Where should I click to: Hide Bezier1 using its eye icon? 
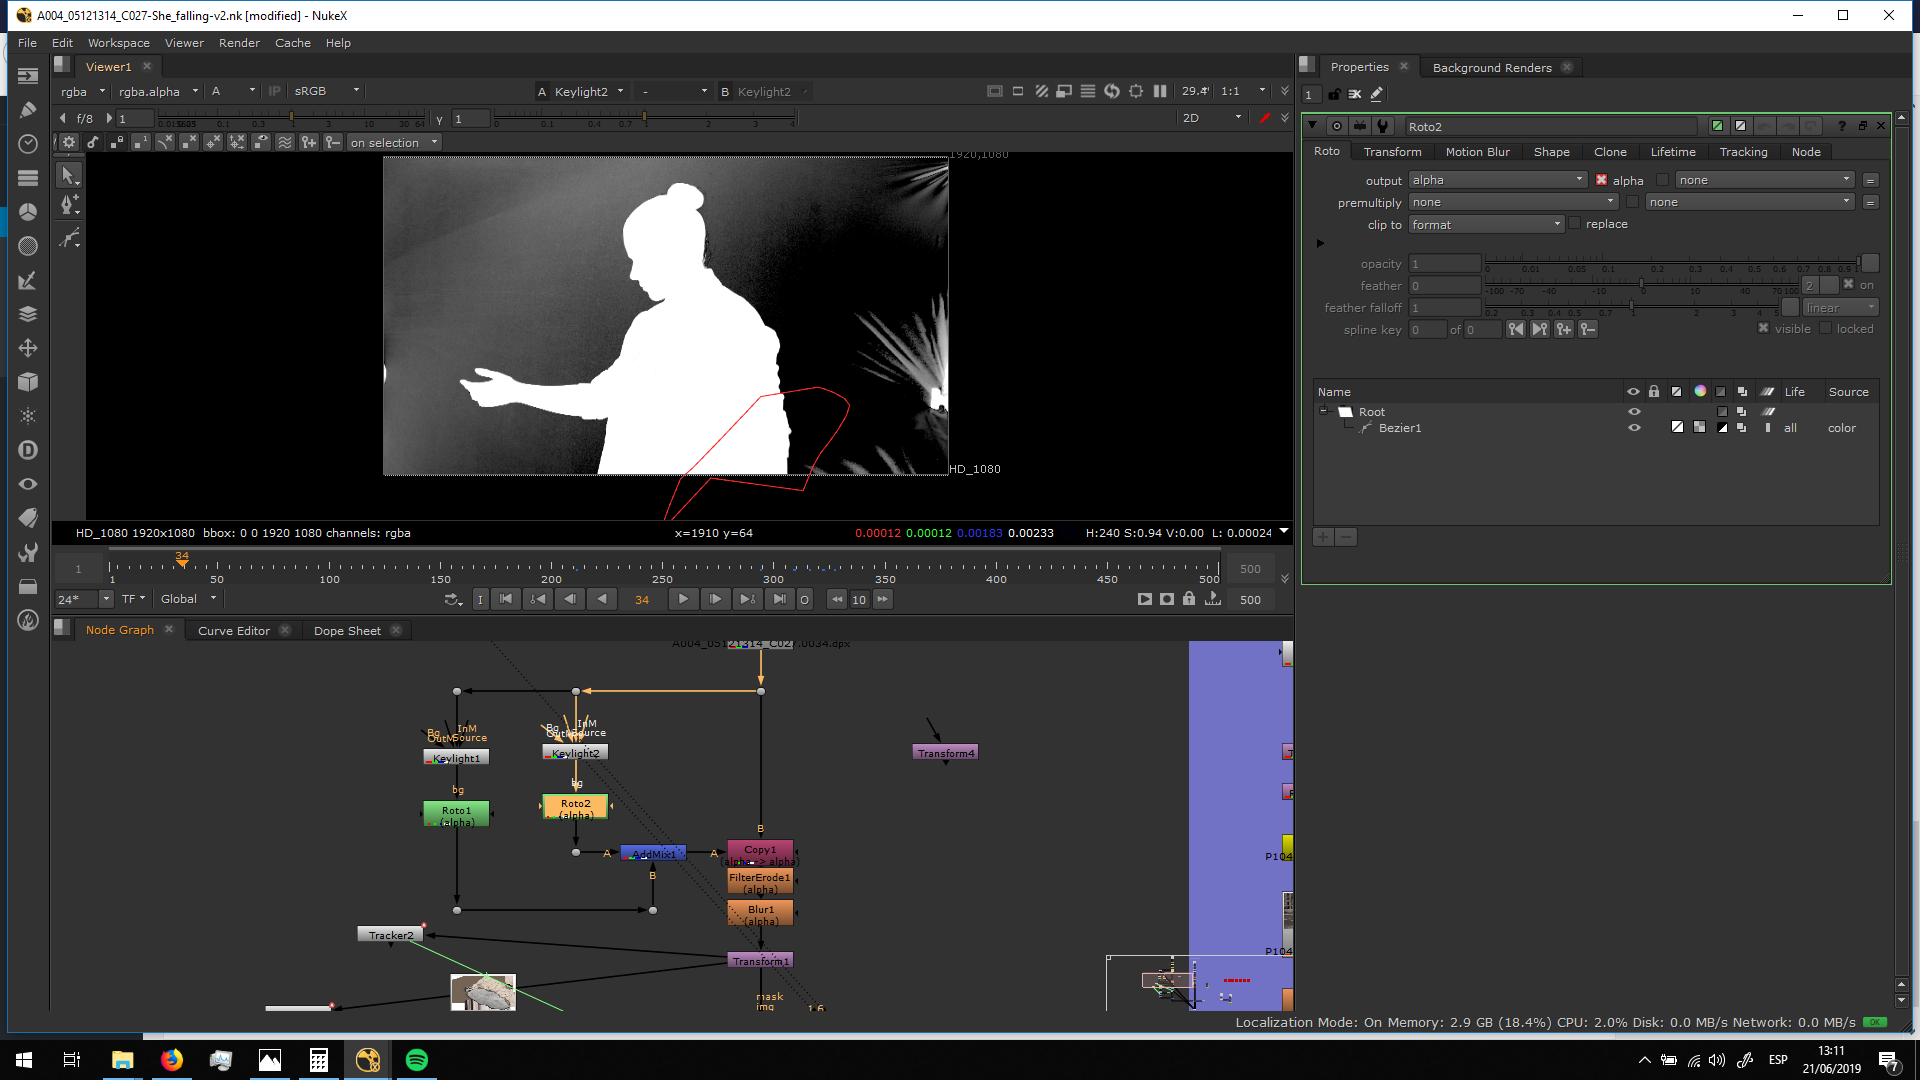click(x=1634, y=428)
